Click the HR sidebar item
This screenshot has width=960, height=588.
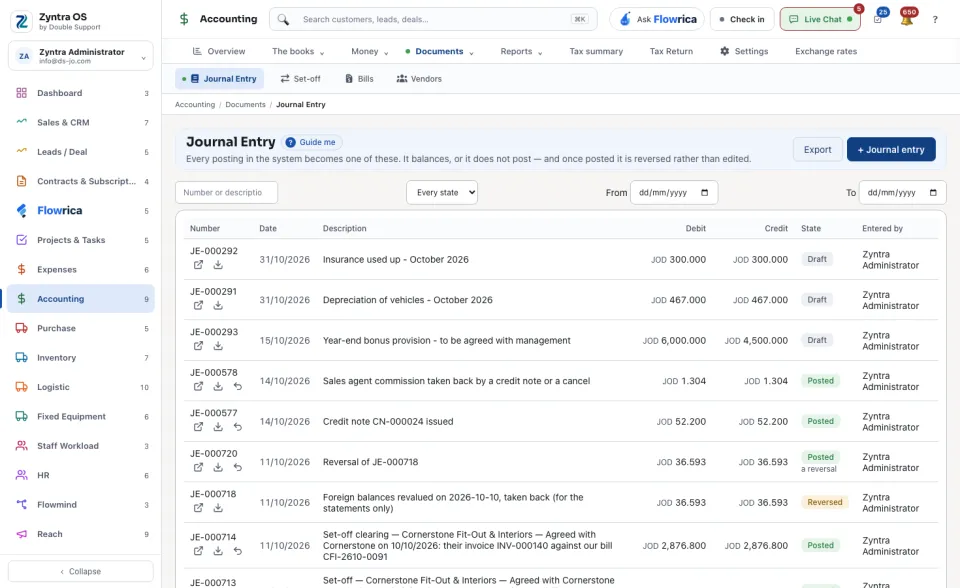click(x=81, y=475)
